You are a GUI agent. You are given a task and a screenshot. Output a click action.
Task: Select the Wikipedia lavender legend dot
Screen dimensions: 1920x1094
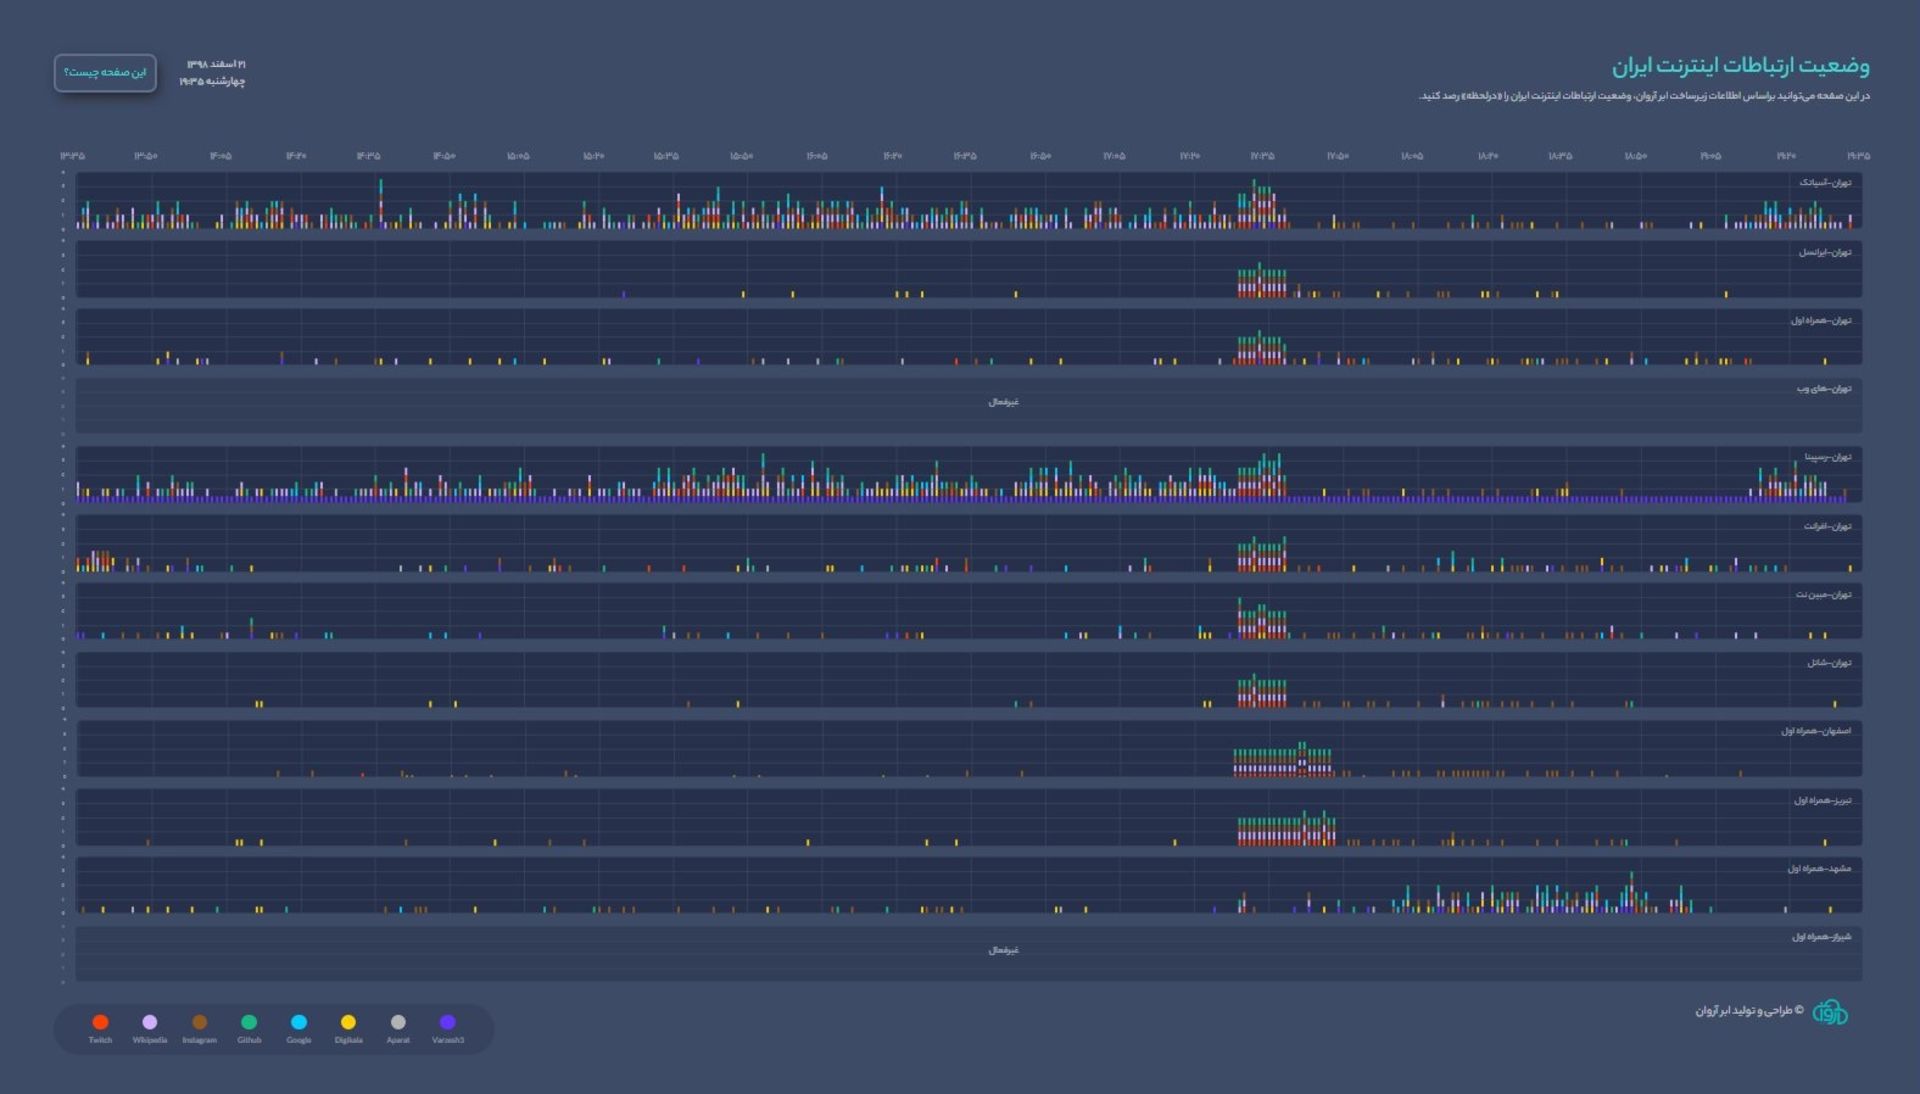pyautogui.click(x=150, y=1022)
